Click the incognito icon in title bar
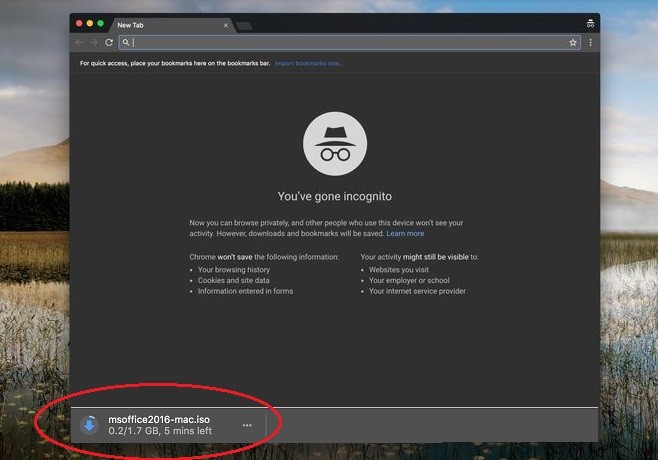 [x=590, y=24]
